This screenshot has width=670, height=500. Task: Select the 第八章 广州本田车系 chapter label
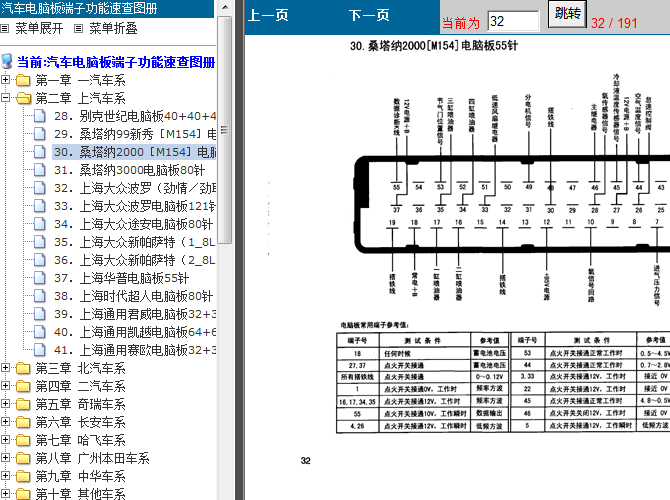(92, 458)
